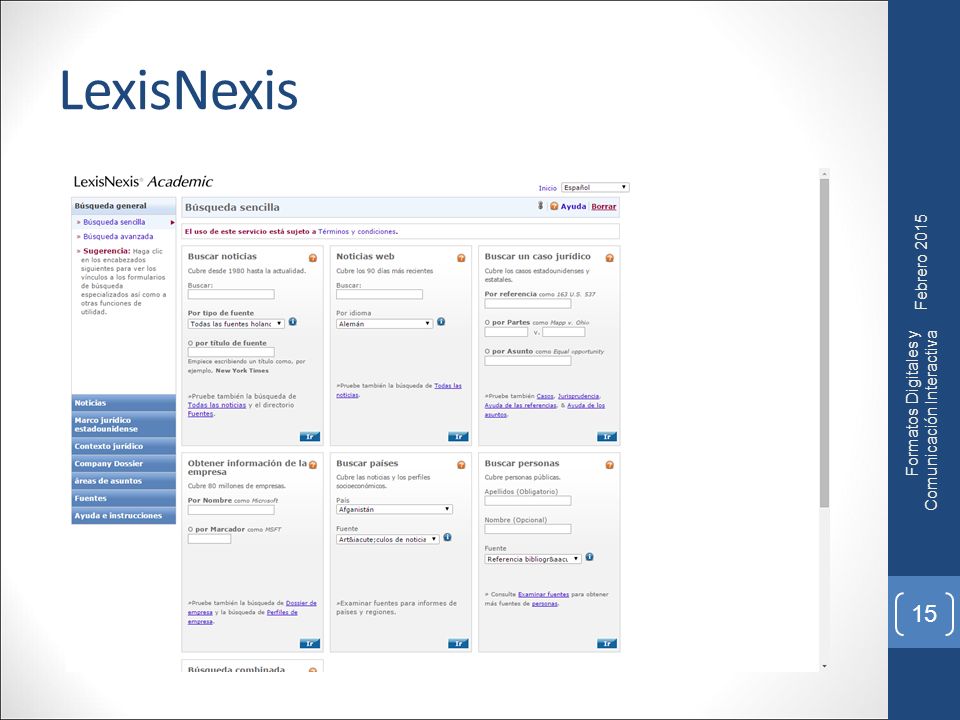Click Todas las noticias link in Noticias web
Viewport: 960px width, 720px height.
click(399, 390)
